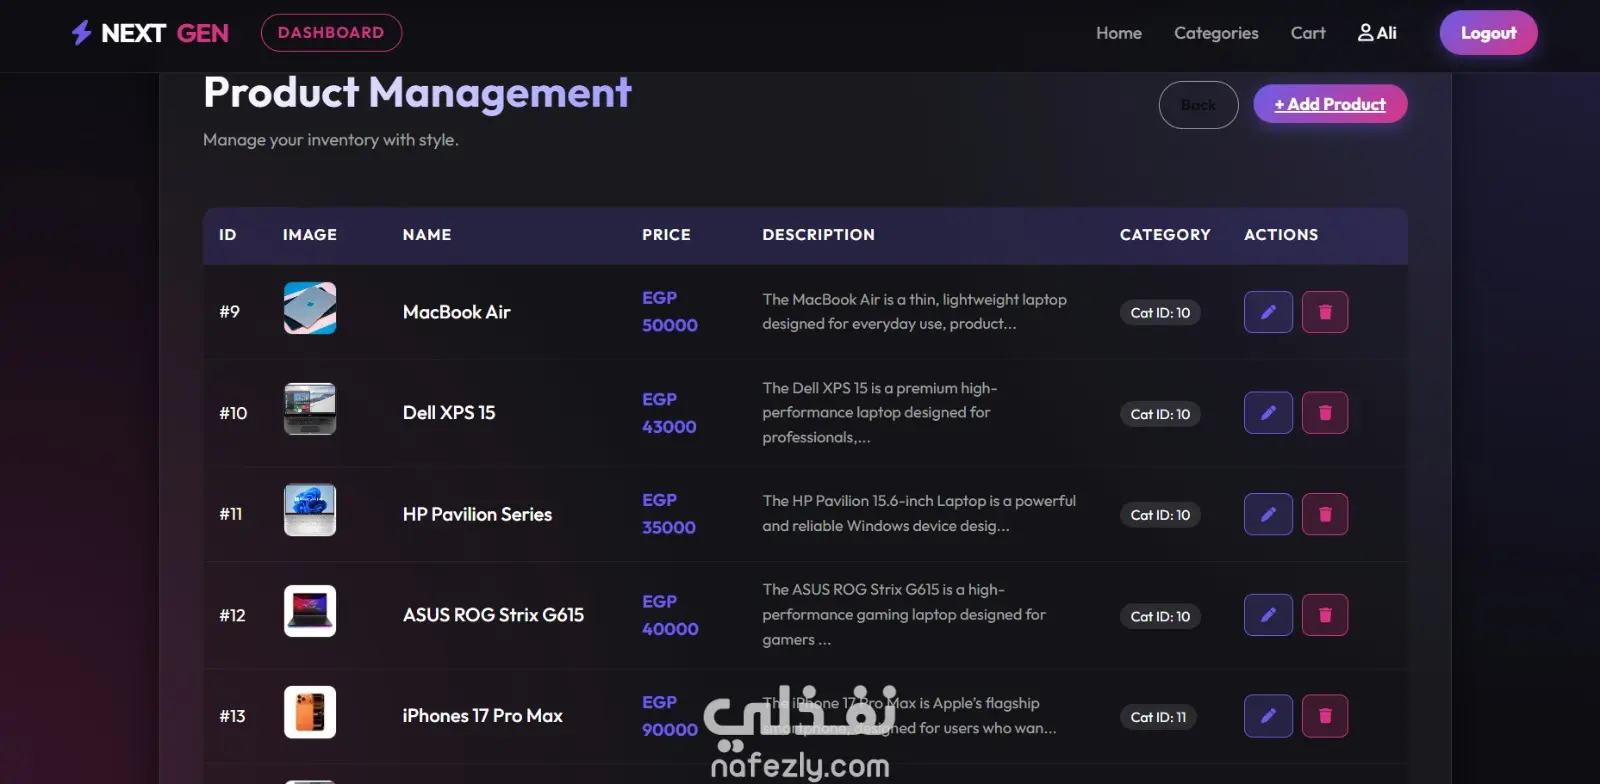The image size is (1600, 784).
Task: Open the ASUS ROG Strix product image
Action: tap(310, 611)
